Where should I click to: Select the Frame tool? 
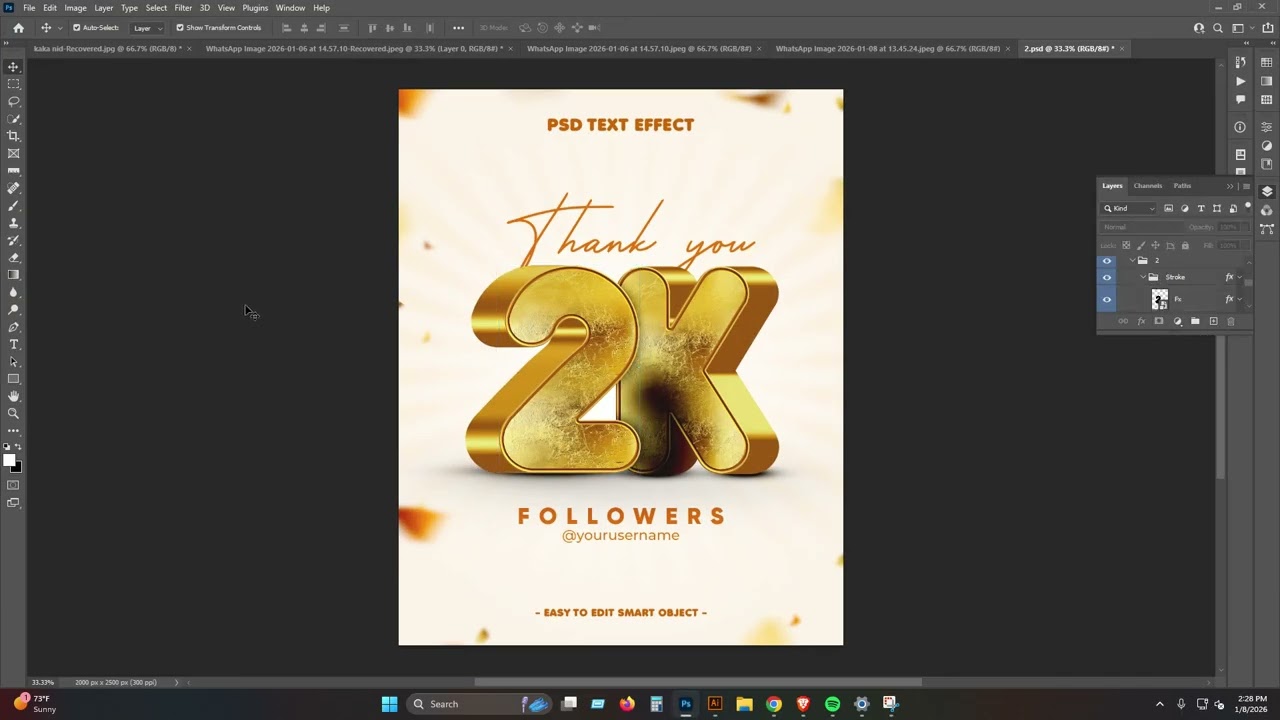(13, 153)
